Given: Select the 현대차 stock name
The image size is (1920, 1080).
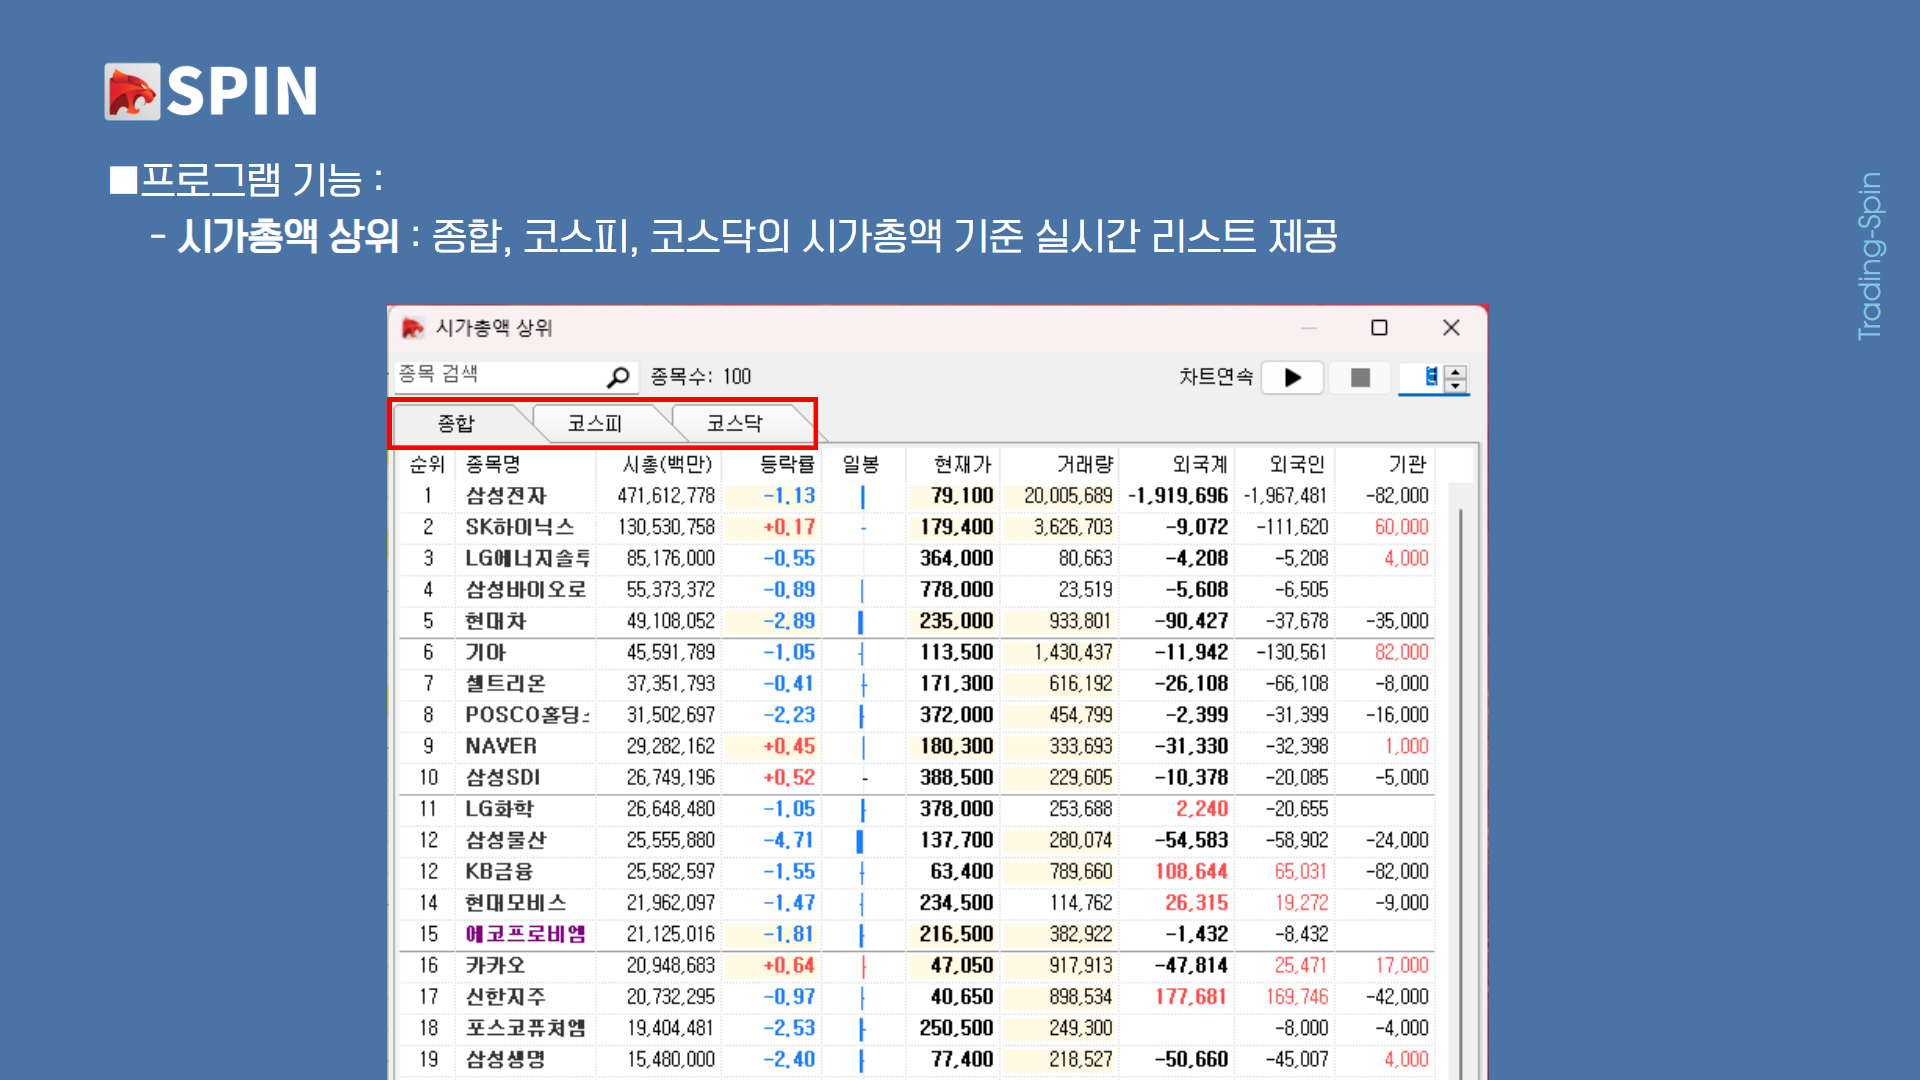Looking at the screenshot, I should [x=495, y=621].
